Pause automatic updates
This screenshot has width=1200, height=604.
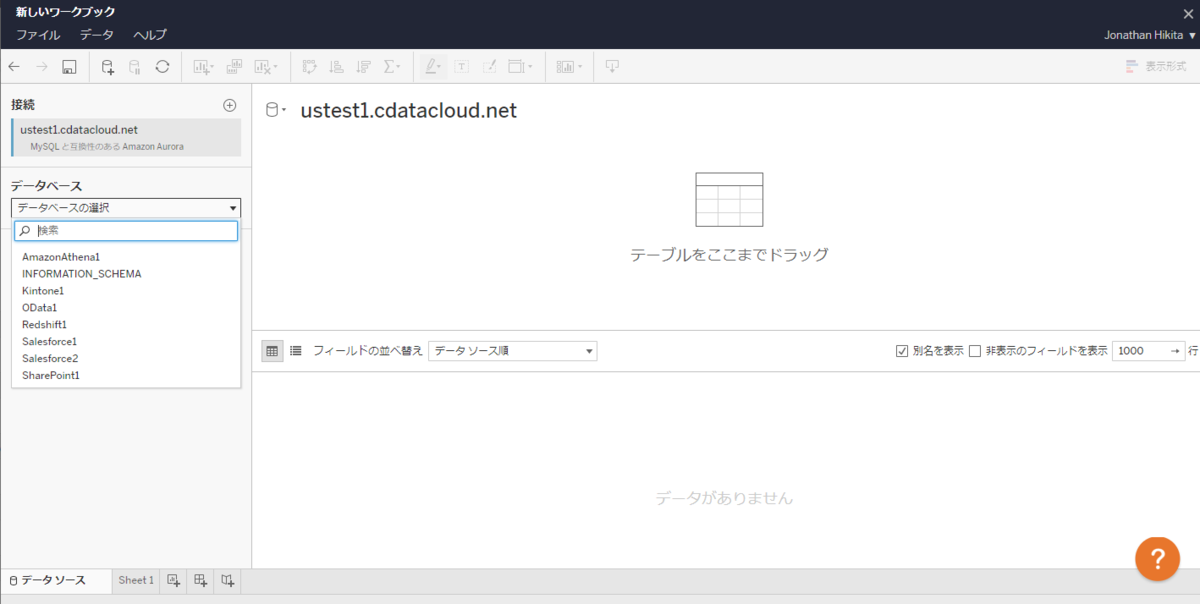[133, 66]
